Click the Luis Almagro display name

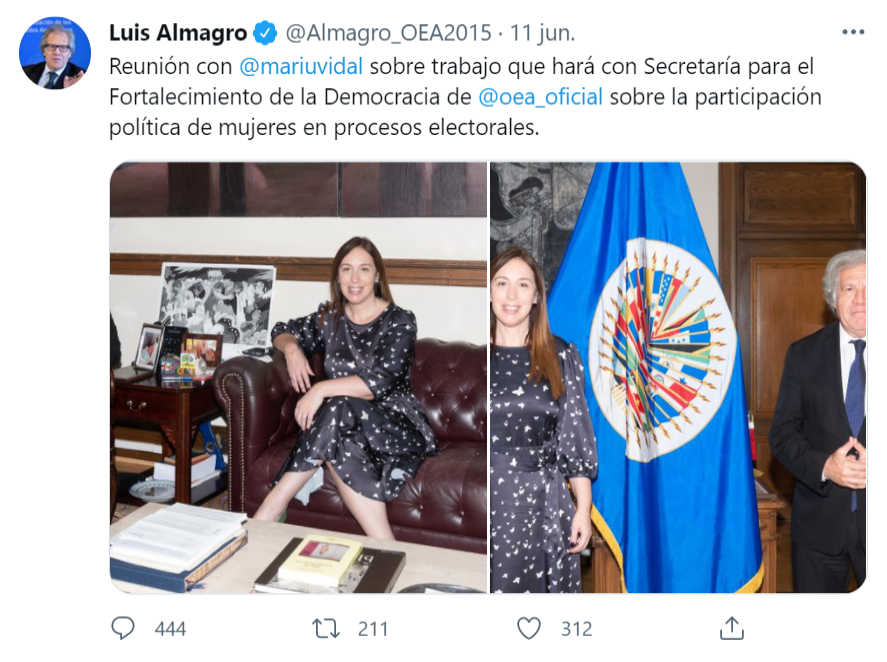[x=178, y=33]
